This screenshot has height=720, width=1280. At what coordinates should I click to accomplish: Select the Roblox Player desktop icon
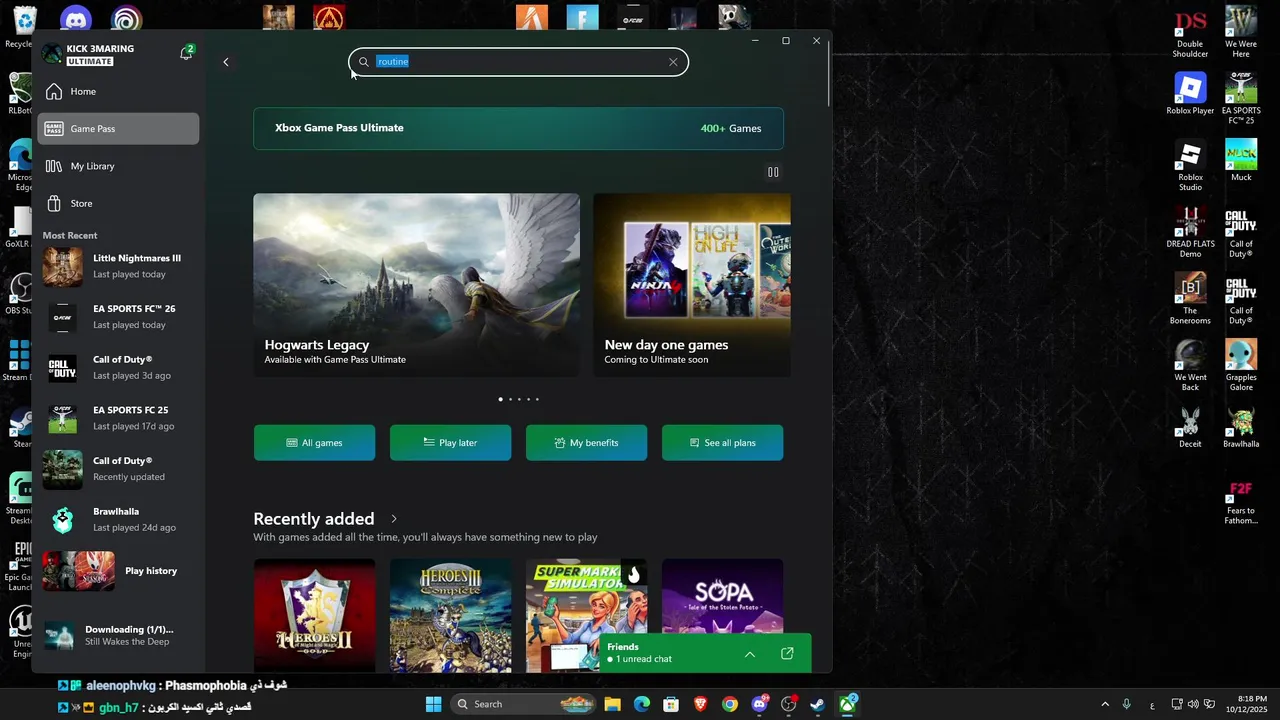tap(1190, 94)
